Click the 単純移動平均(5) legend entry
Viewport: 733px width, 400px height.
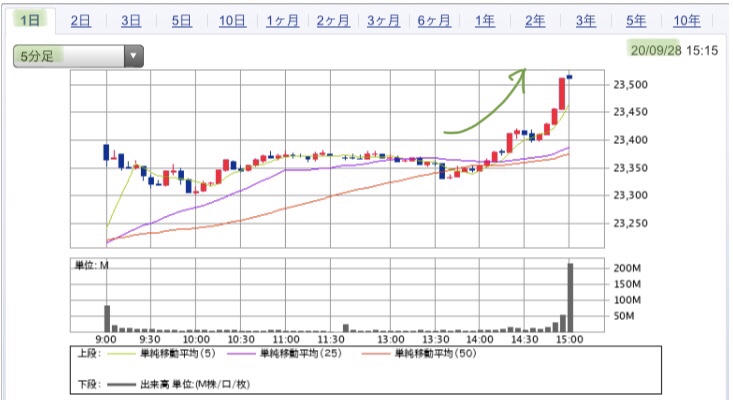coord(162,354)
